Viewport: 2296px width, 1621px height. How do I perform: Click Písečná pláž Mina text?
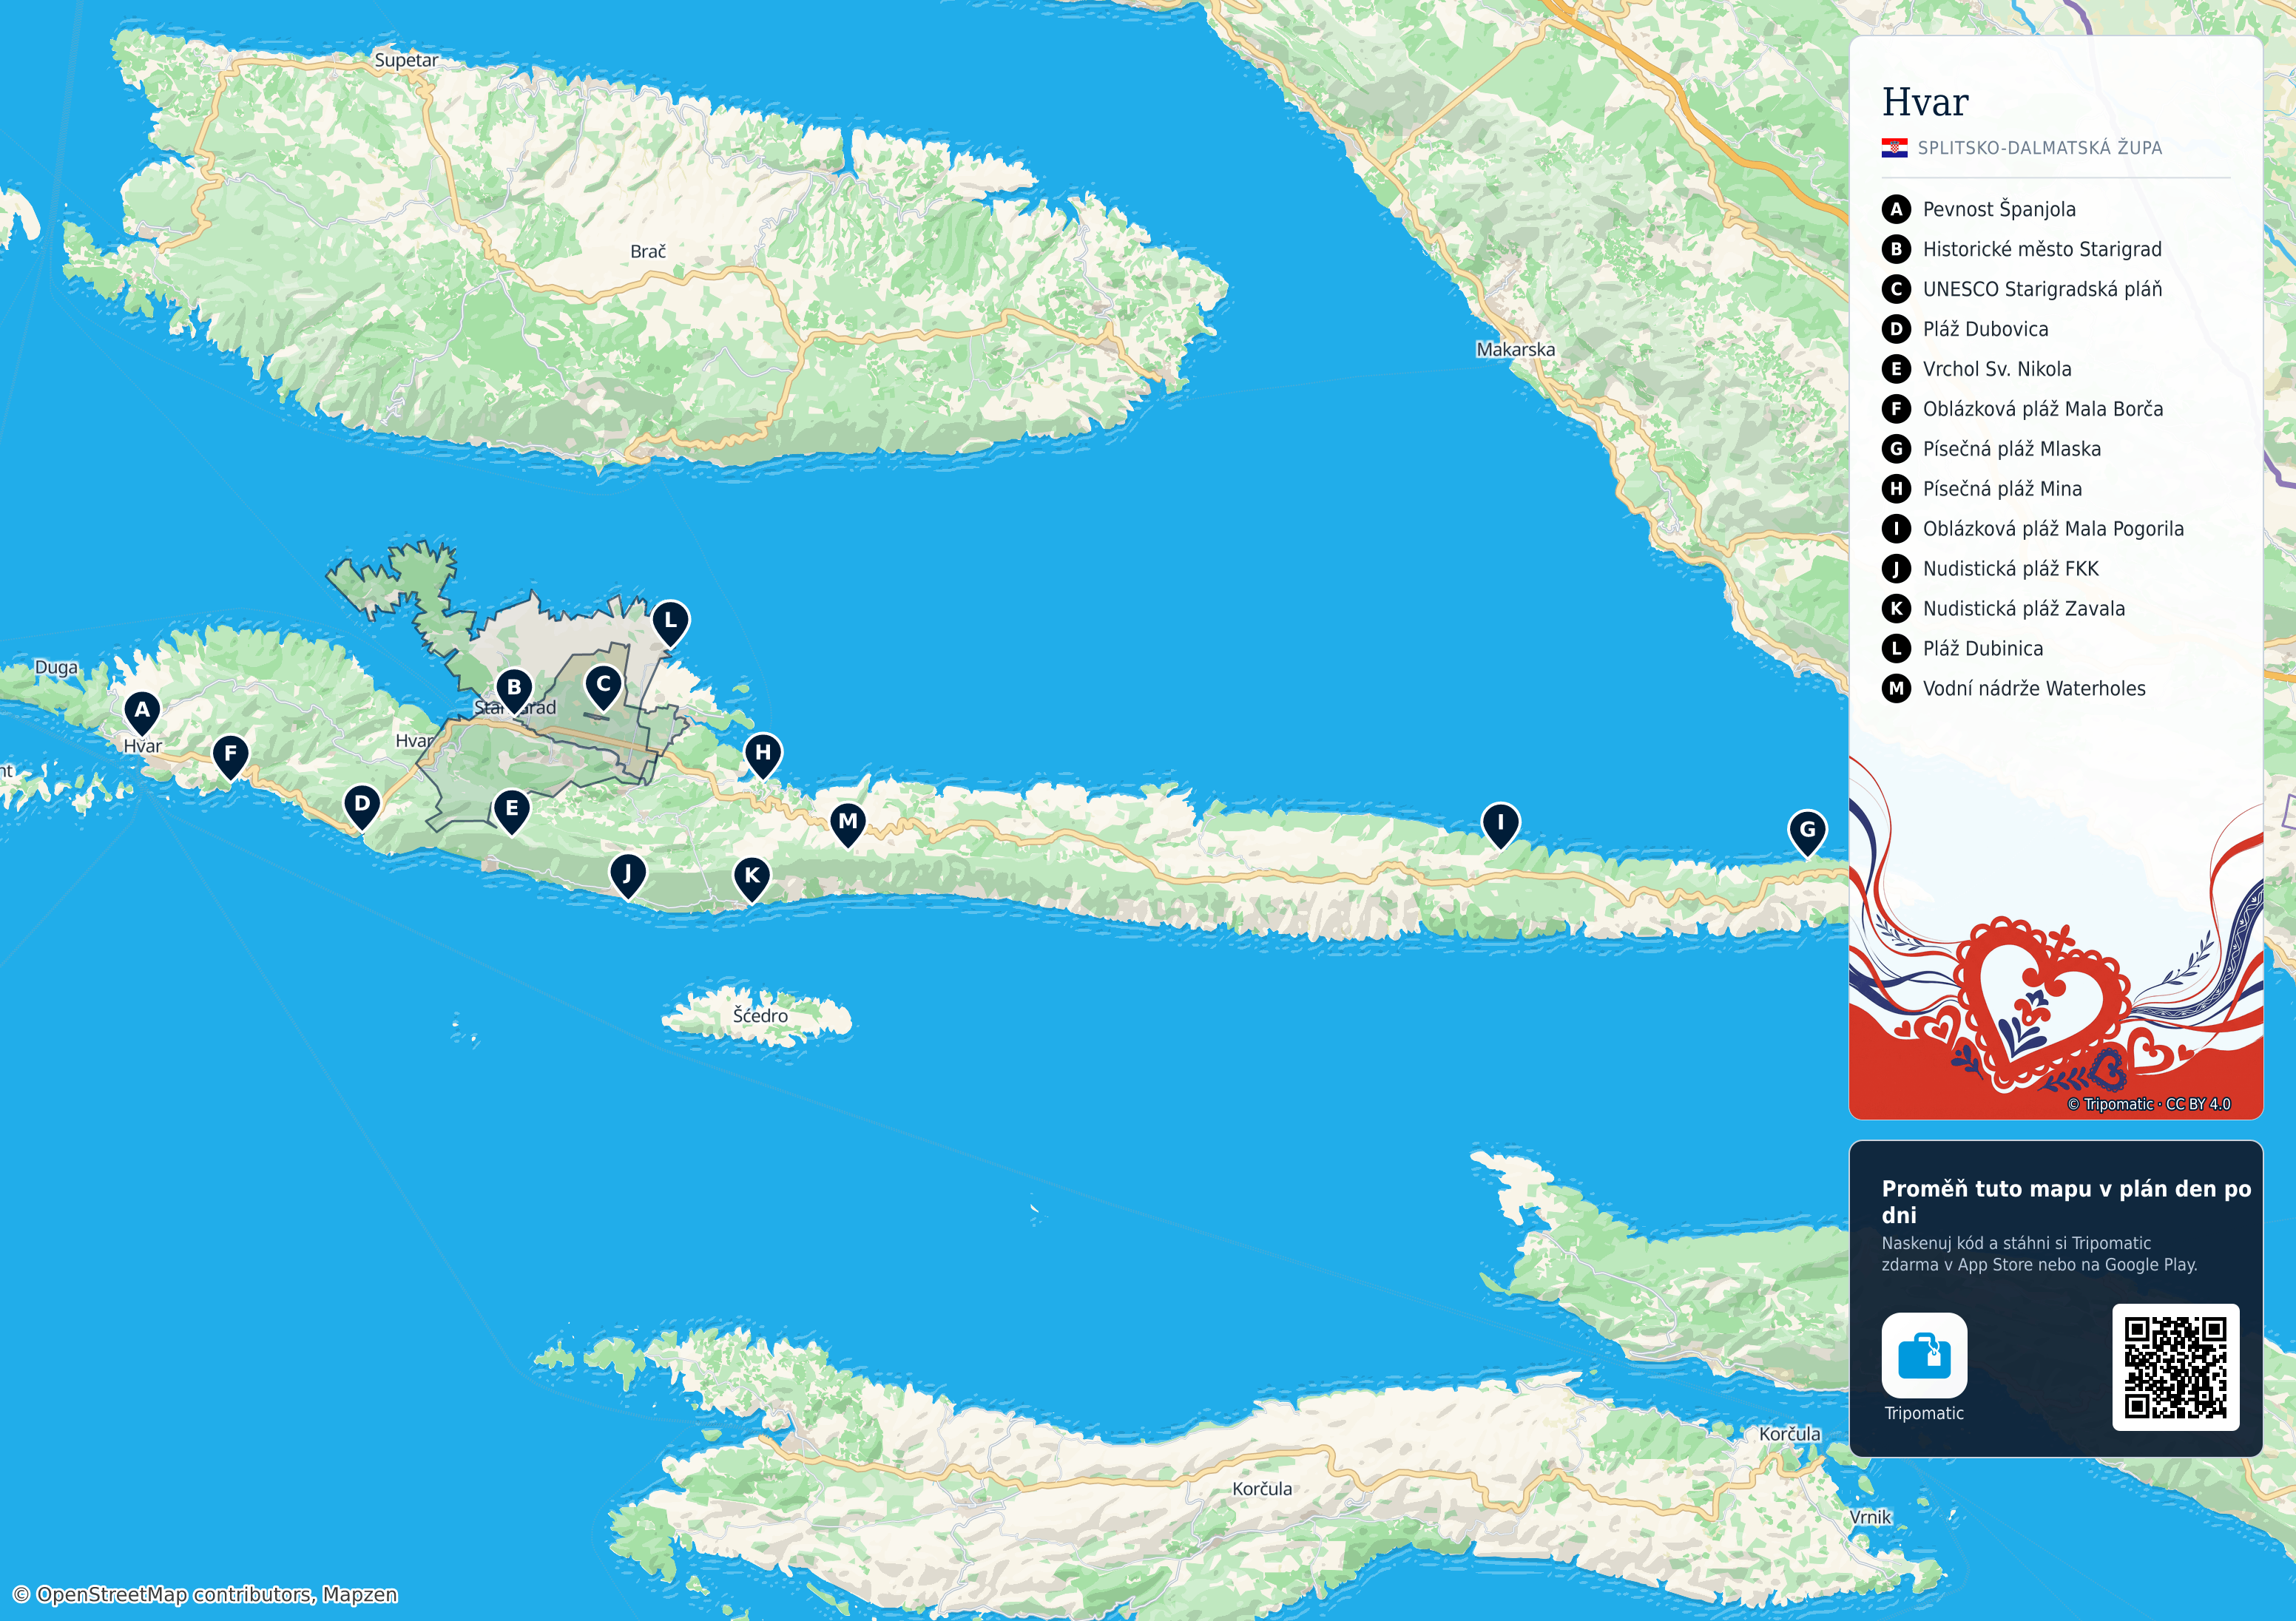pyautogui.click(x=2002, y=489)
